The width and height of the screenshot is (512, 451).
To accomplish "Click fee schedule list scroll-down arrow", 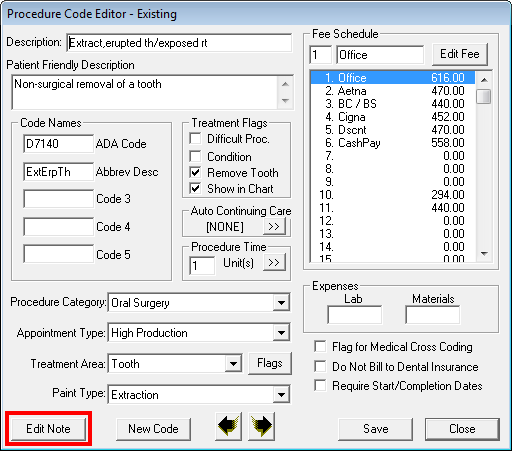I will coord(484,254).
